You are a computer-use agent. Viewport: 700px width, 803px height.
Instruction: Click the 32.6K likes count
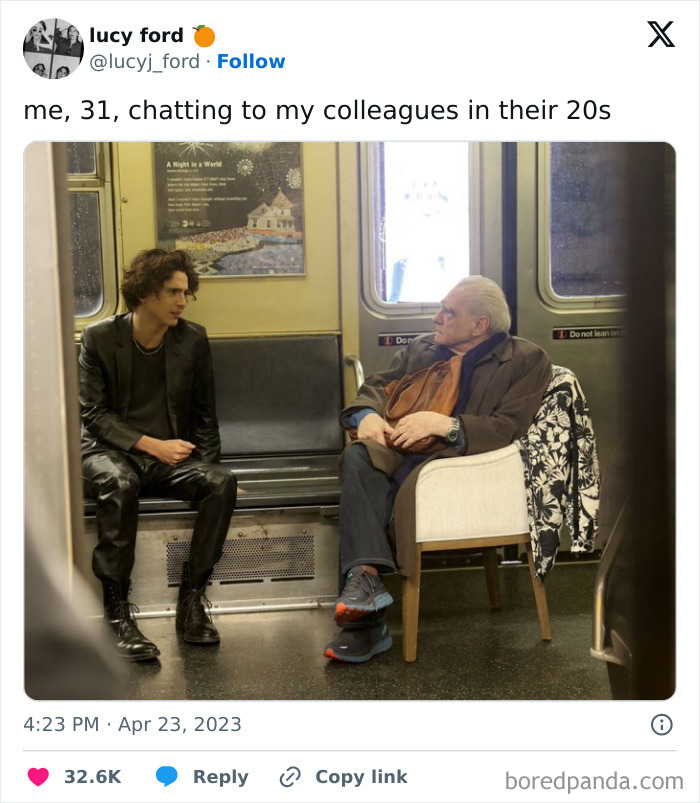click(93, 777)
